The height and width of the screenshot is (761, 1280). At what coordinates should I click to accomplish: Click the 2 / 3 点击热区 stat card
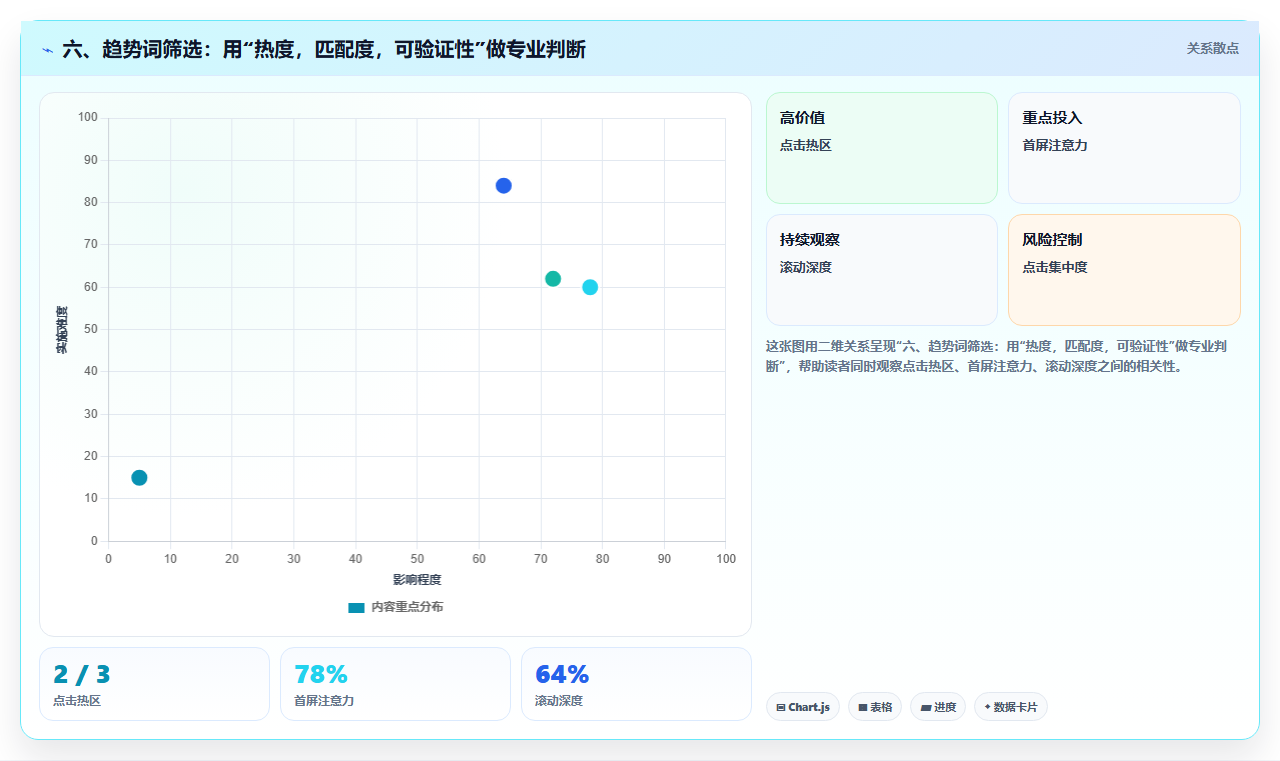pyautogui.click(x=154, y=684)
